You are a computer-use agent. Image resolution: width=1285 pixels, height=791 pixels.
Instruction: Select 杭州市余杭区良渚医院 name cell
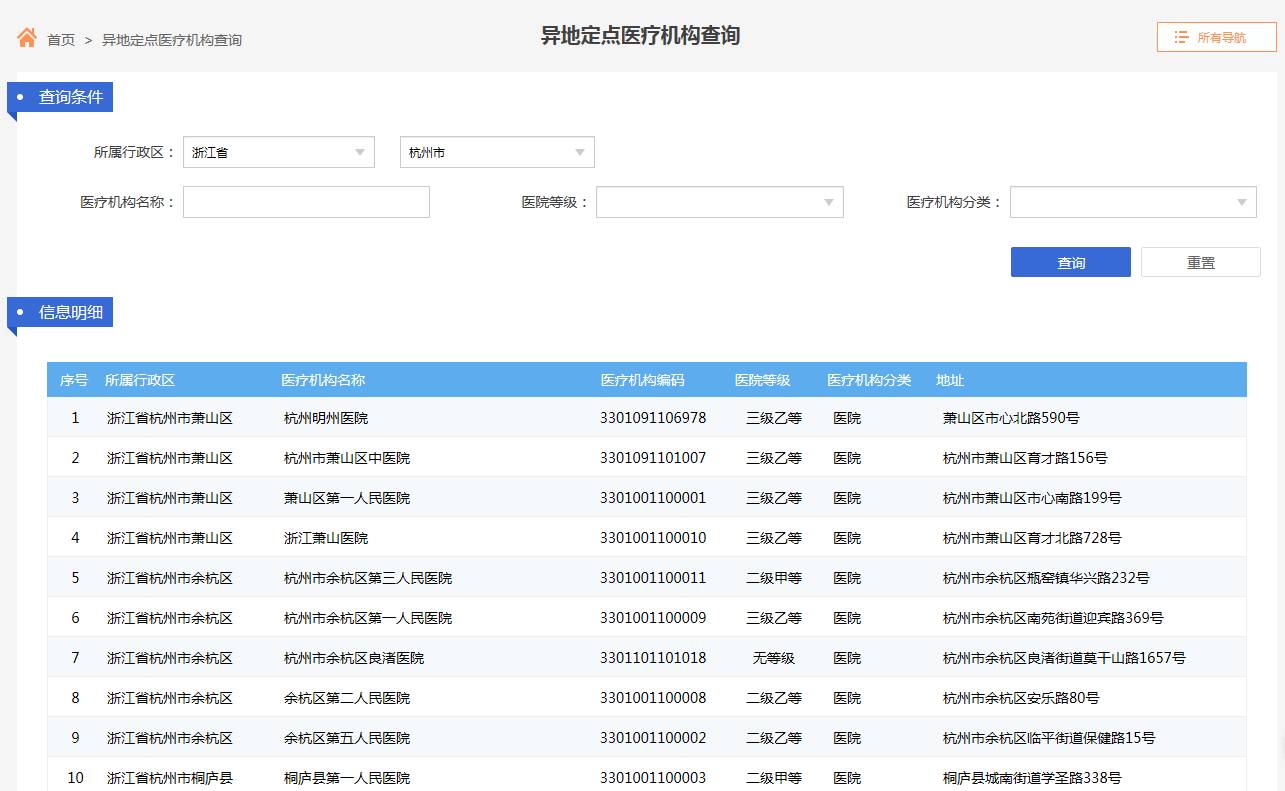[354, 658]
